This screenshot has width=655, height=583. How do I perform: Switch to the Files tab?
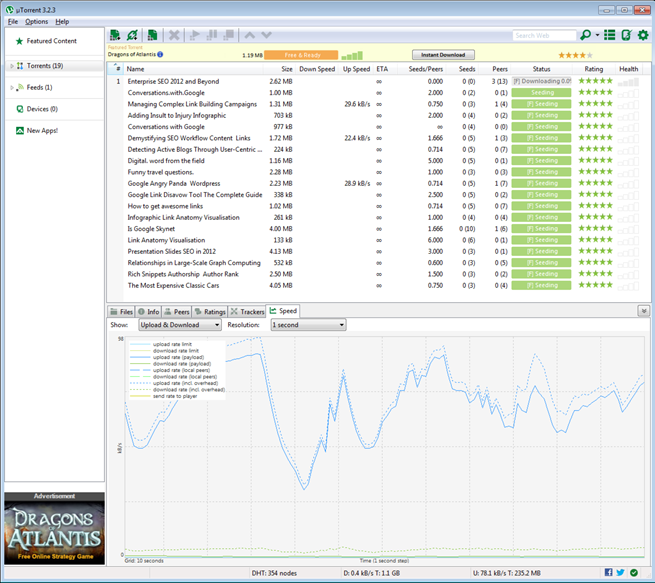pyautogui.click(x=121, y=312)
